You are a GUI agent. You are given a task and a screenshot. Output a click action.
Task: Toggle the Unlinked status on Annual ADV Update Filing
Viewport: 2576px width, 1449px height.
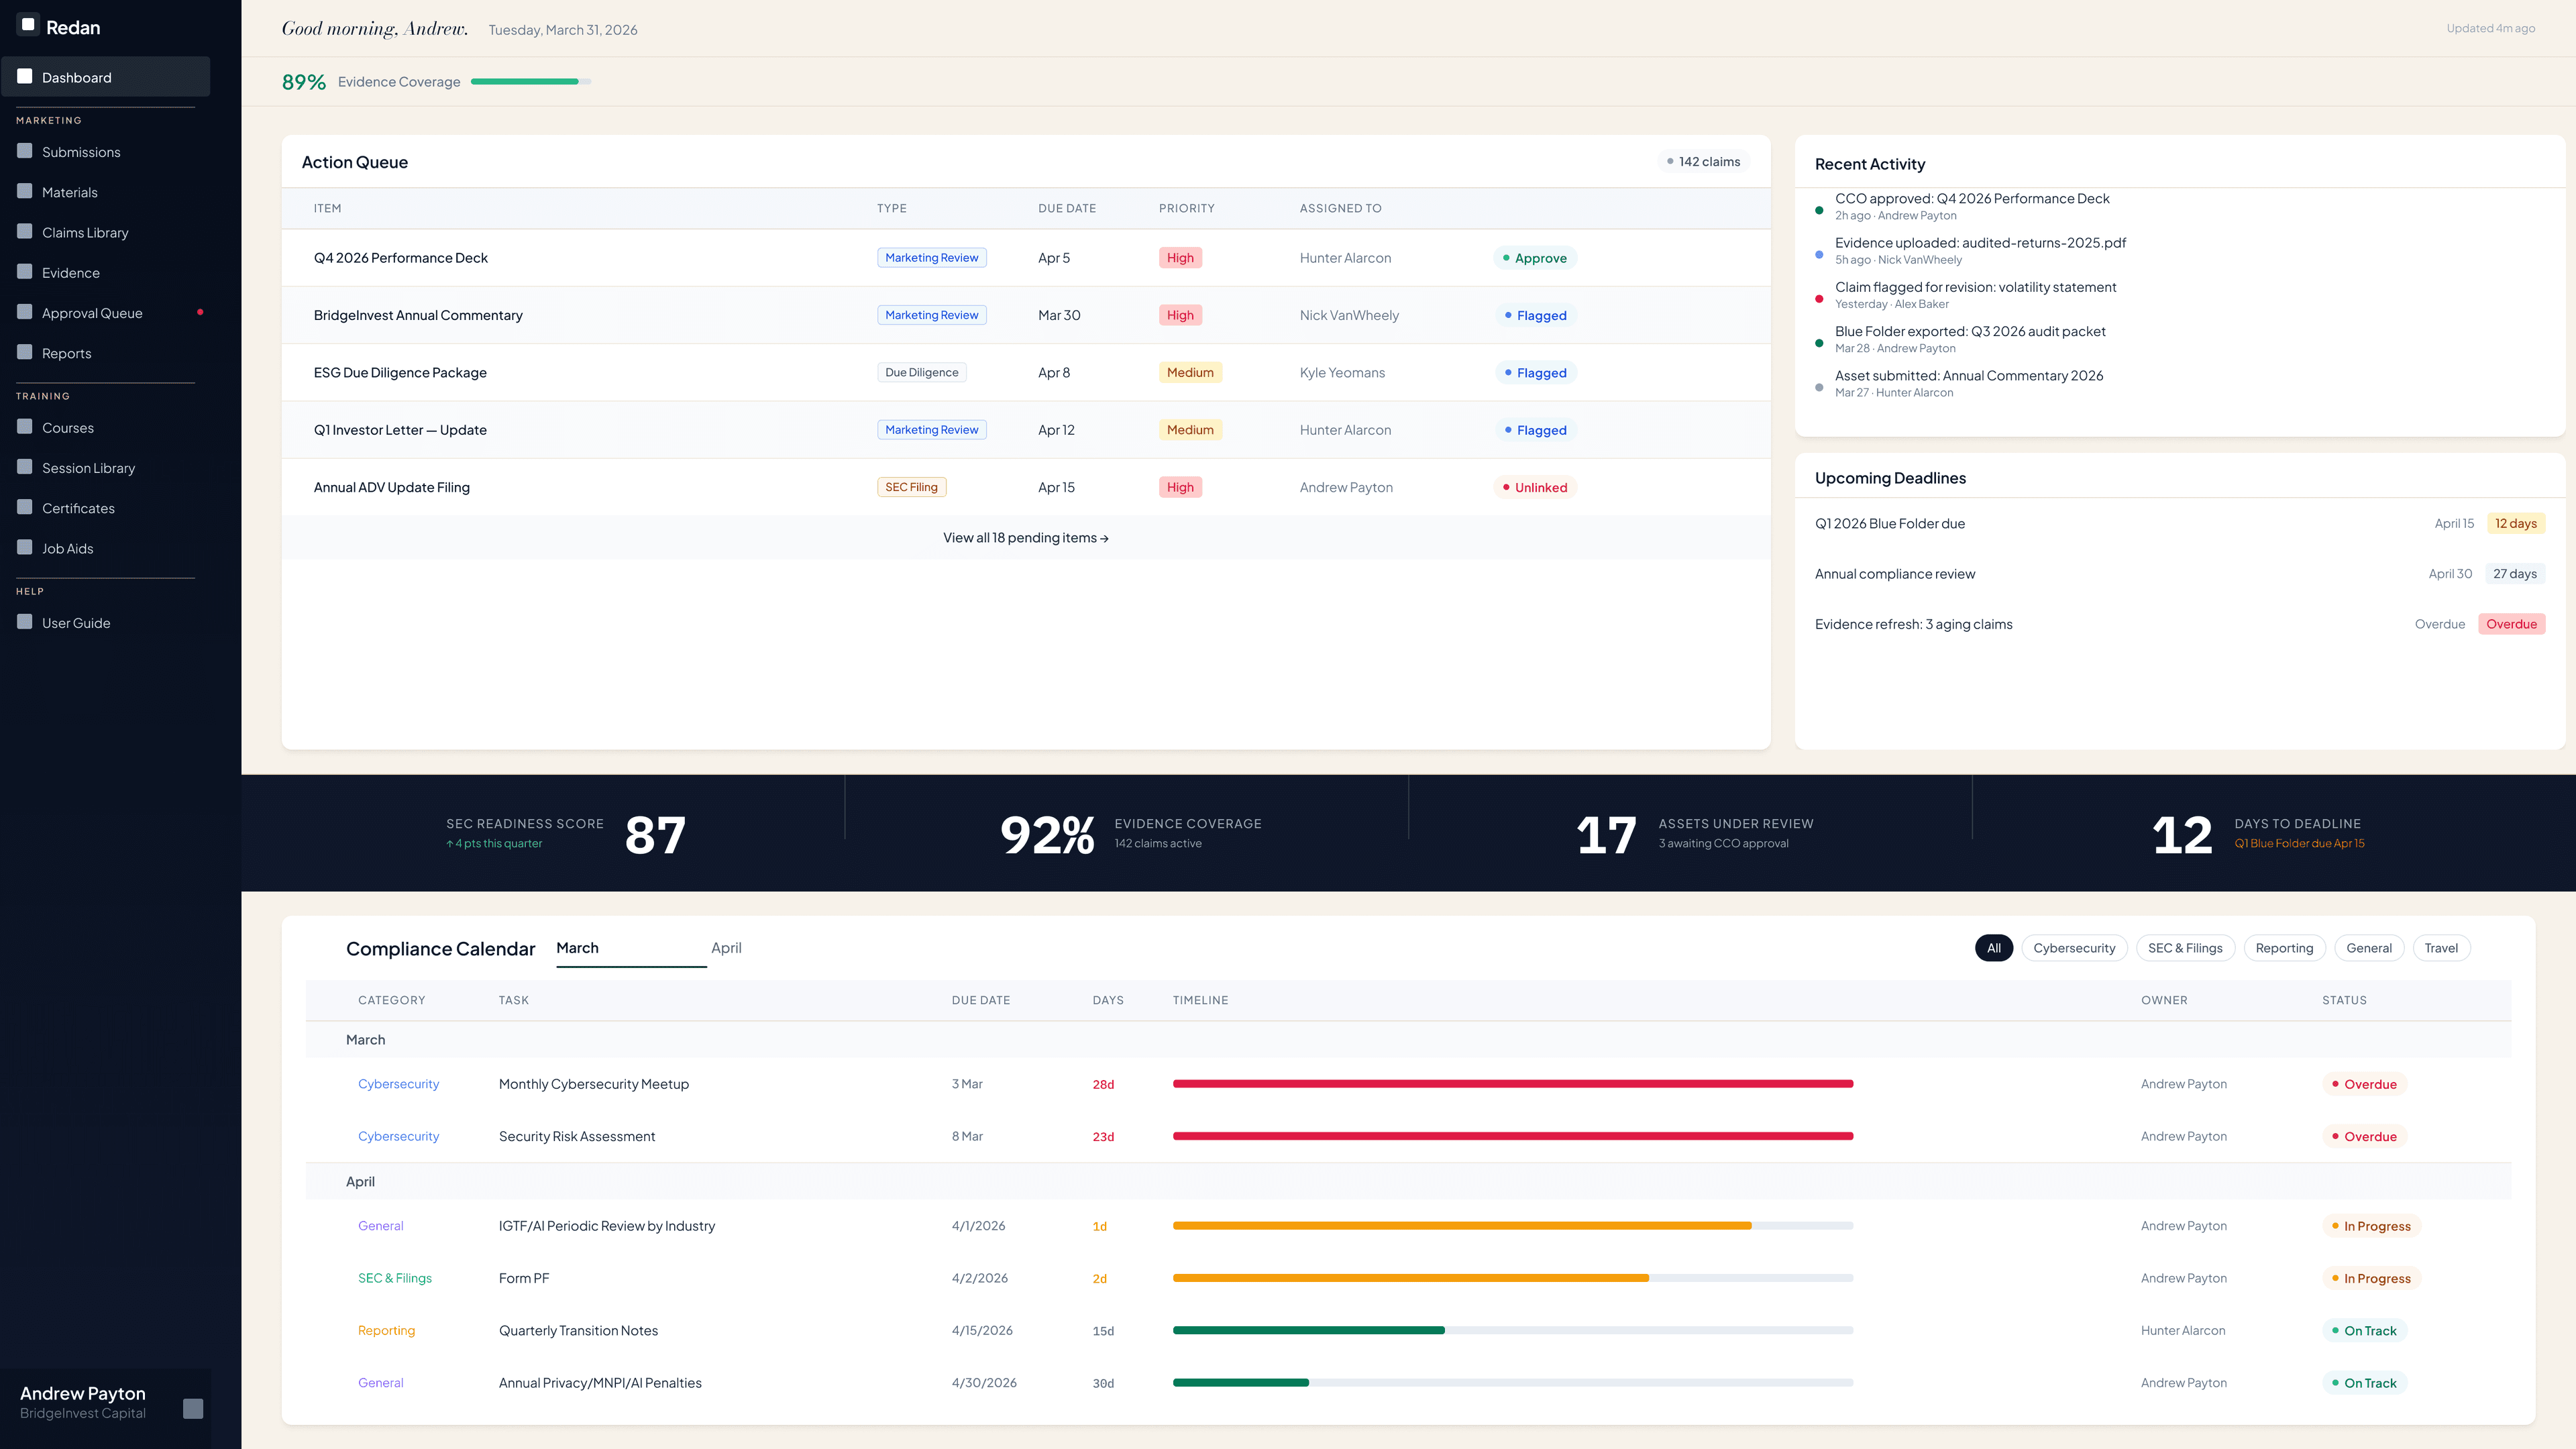(1535, 487)
